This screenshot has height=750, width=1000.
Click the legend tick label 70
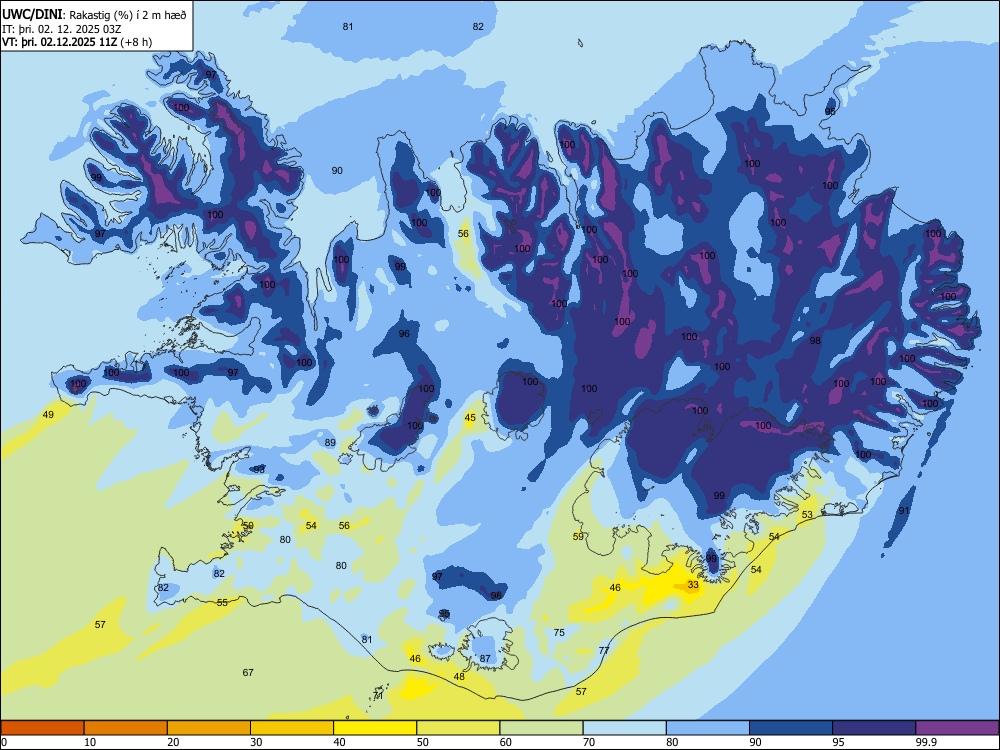(x=589, y=742)
